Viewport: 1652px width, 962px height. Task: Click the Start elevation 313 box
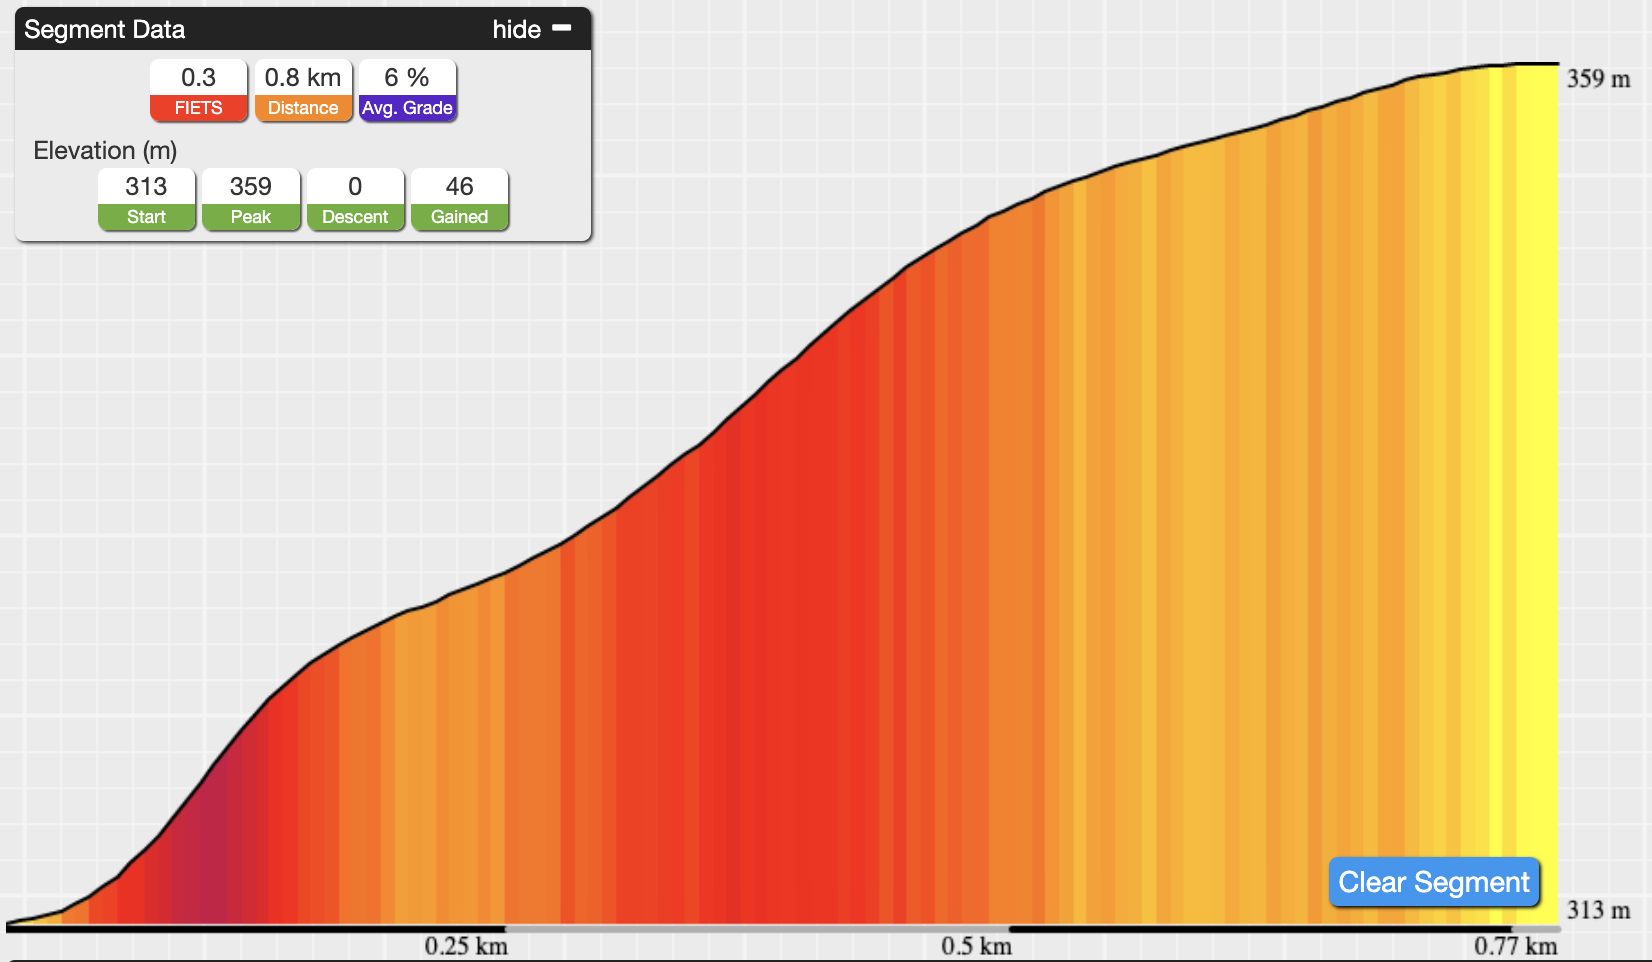[147, 200]
